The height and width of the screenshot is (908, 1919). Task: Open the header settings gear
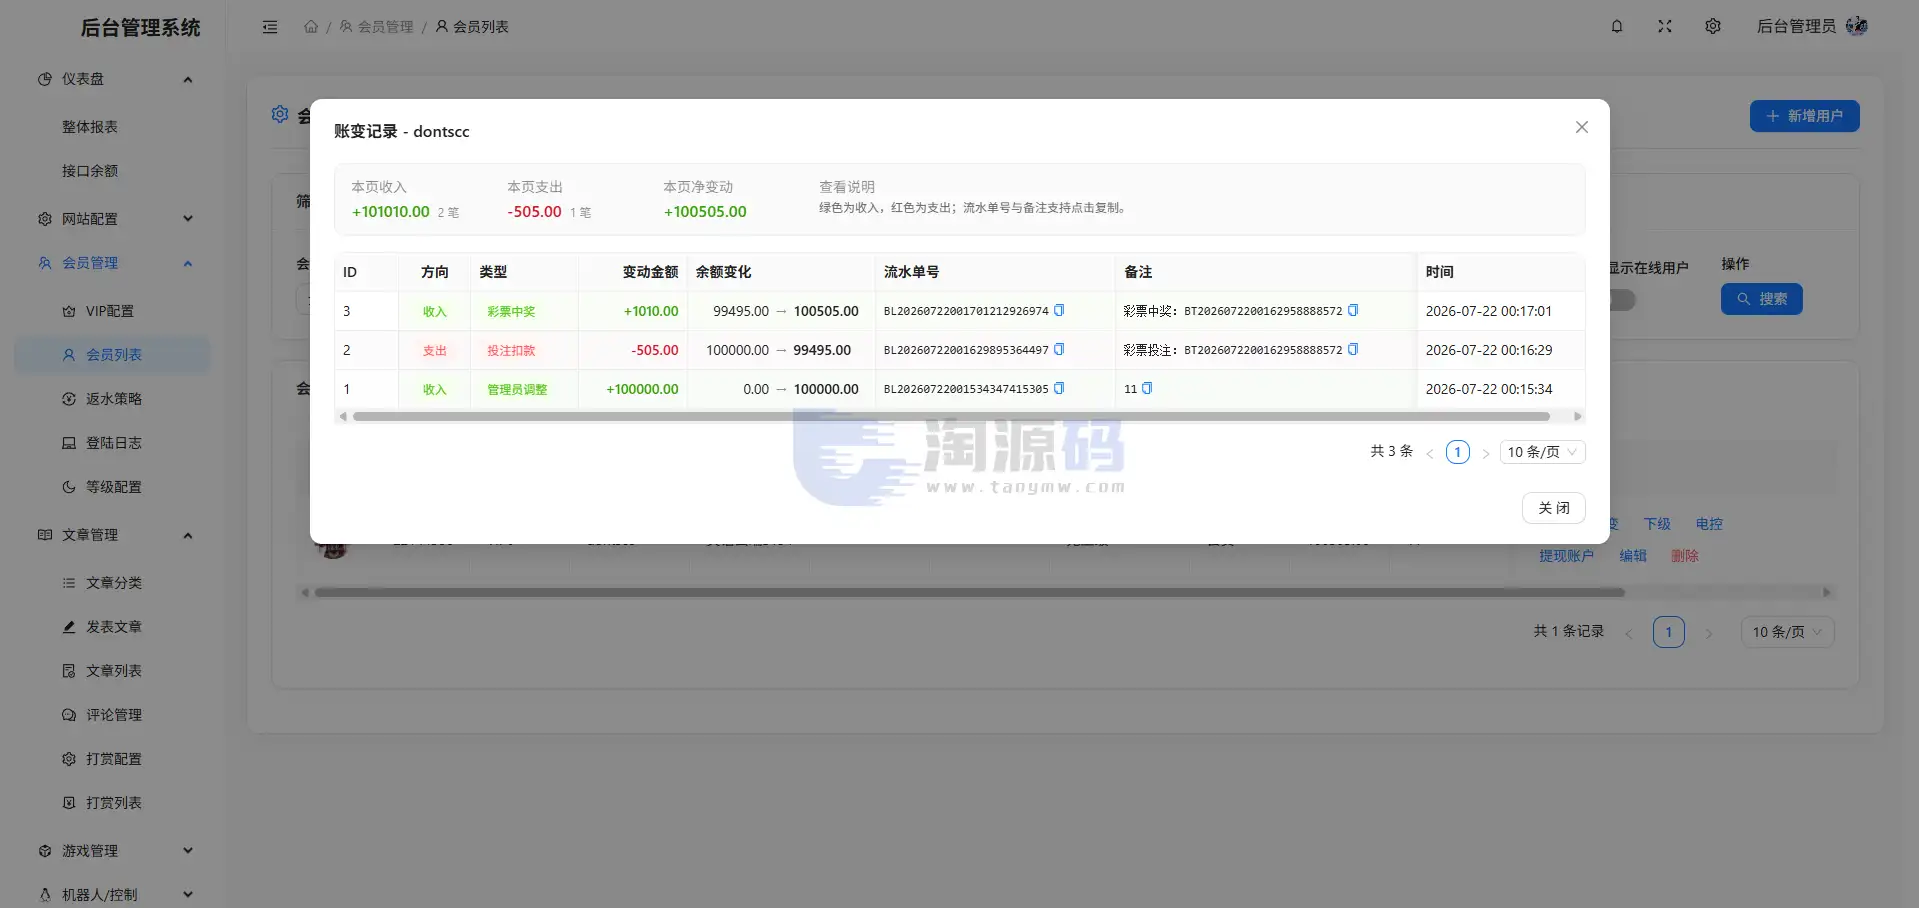[x=1713, y=27]
